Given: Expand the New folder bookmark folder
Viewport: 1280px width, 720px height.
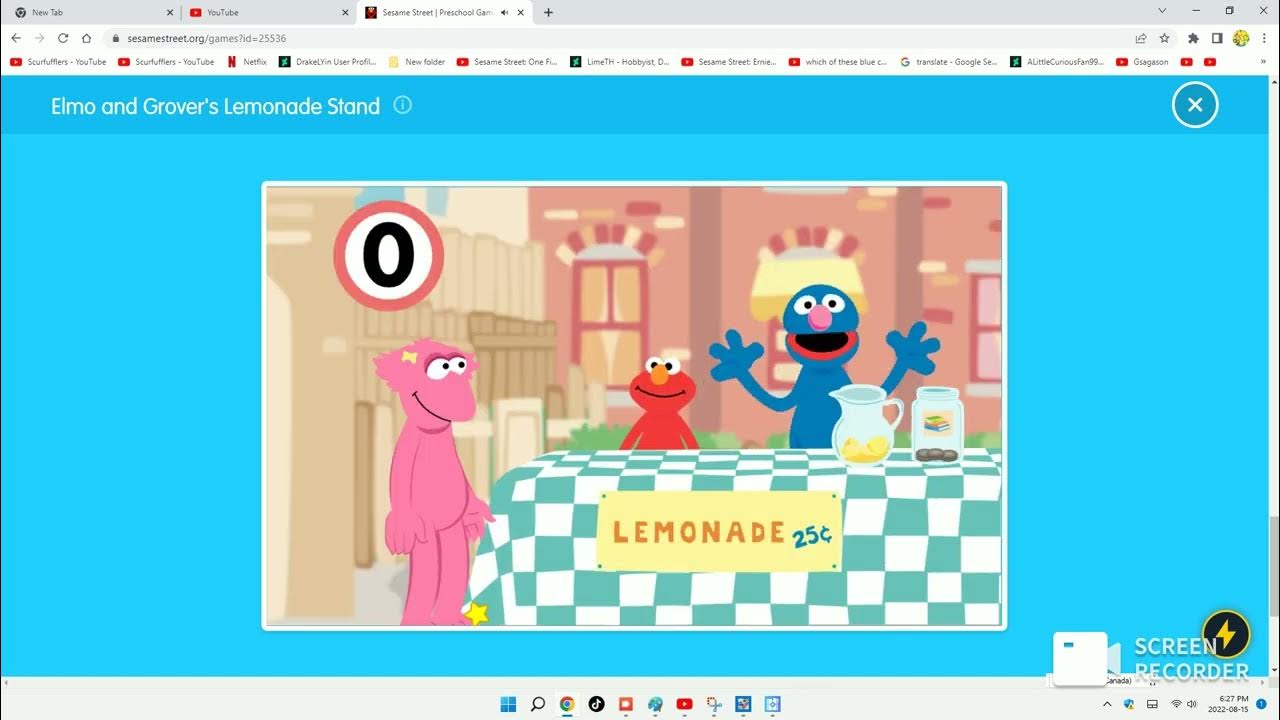Looking at the screenshot, I should pyautogui.click(x=417, y=62).
